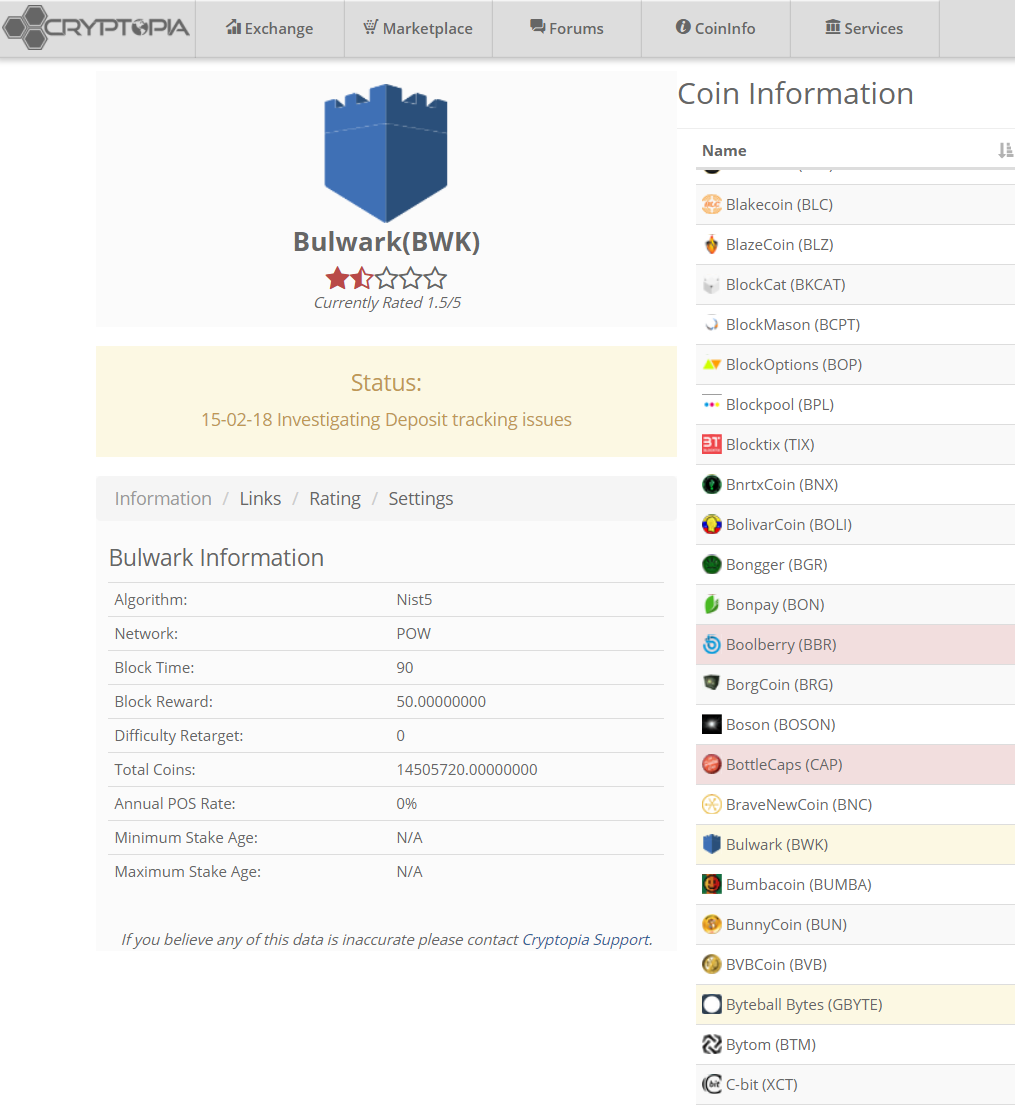
Task: Click the BnrtxCoin (BNX) icon
Action: (712, 485)
